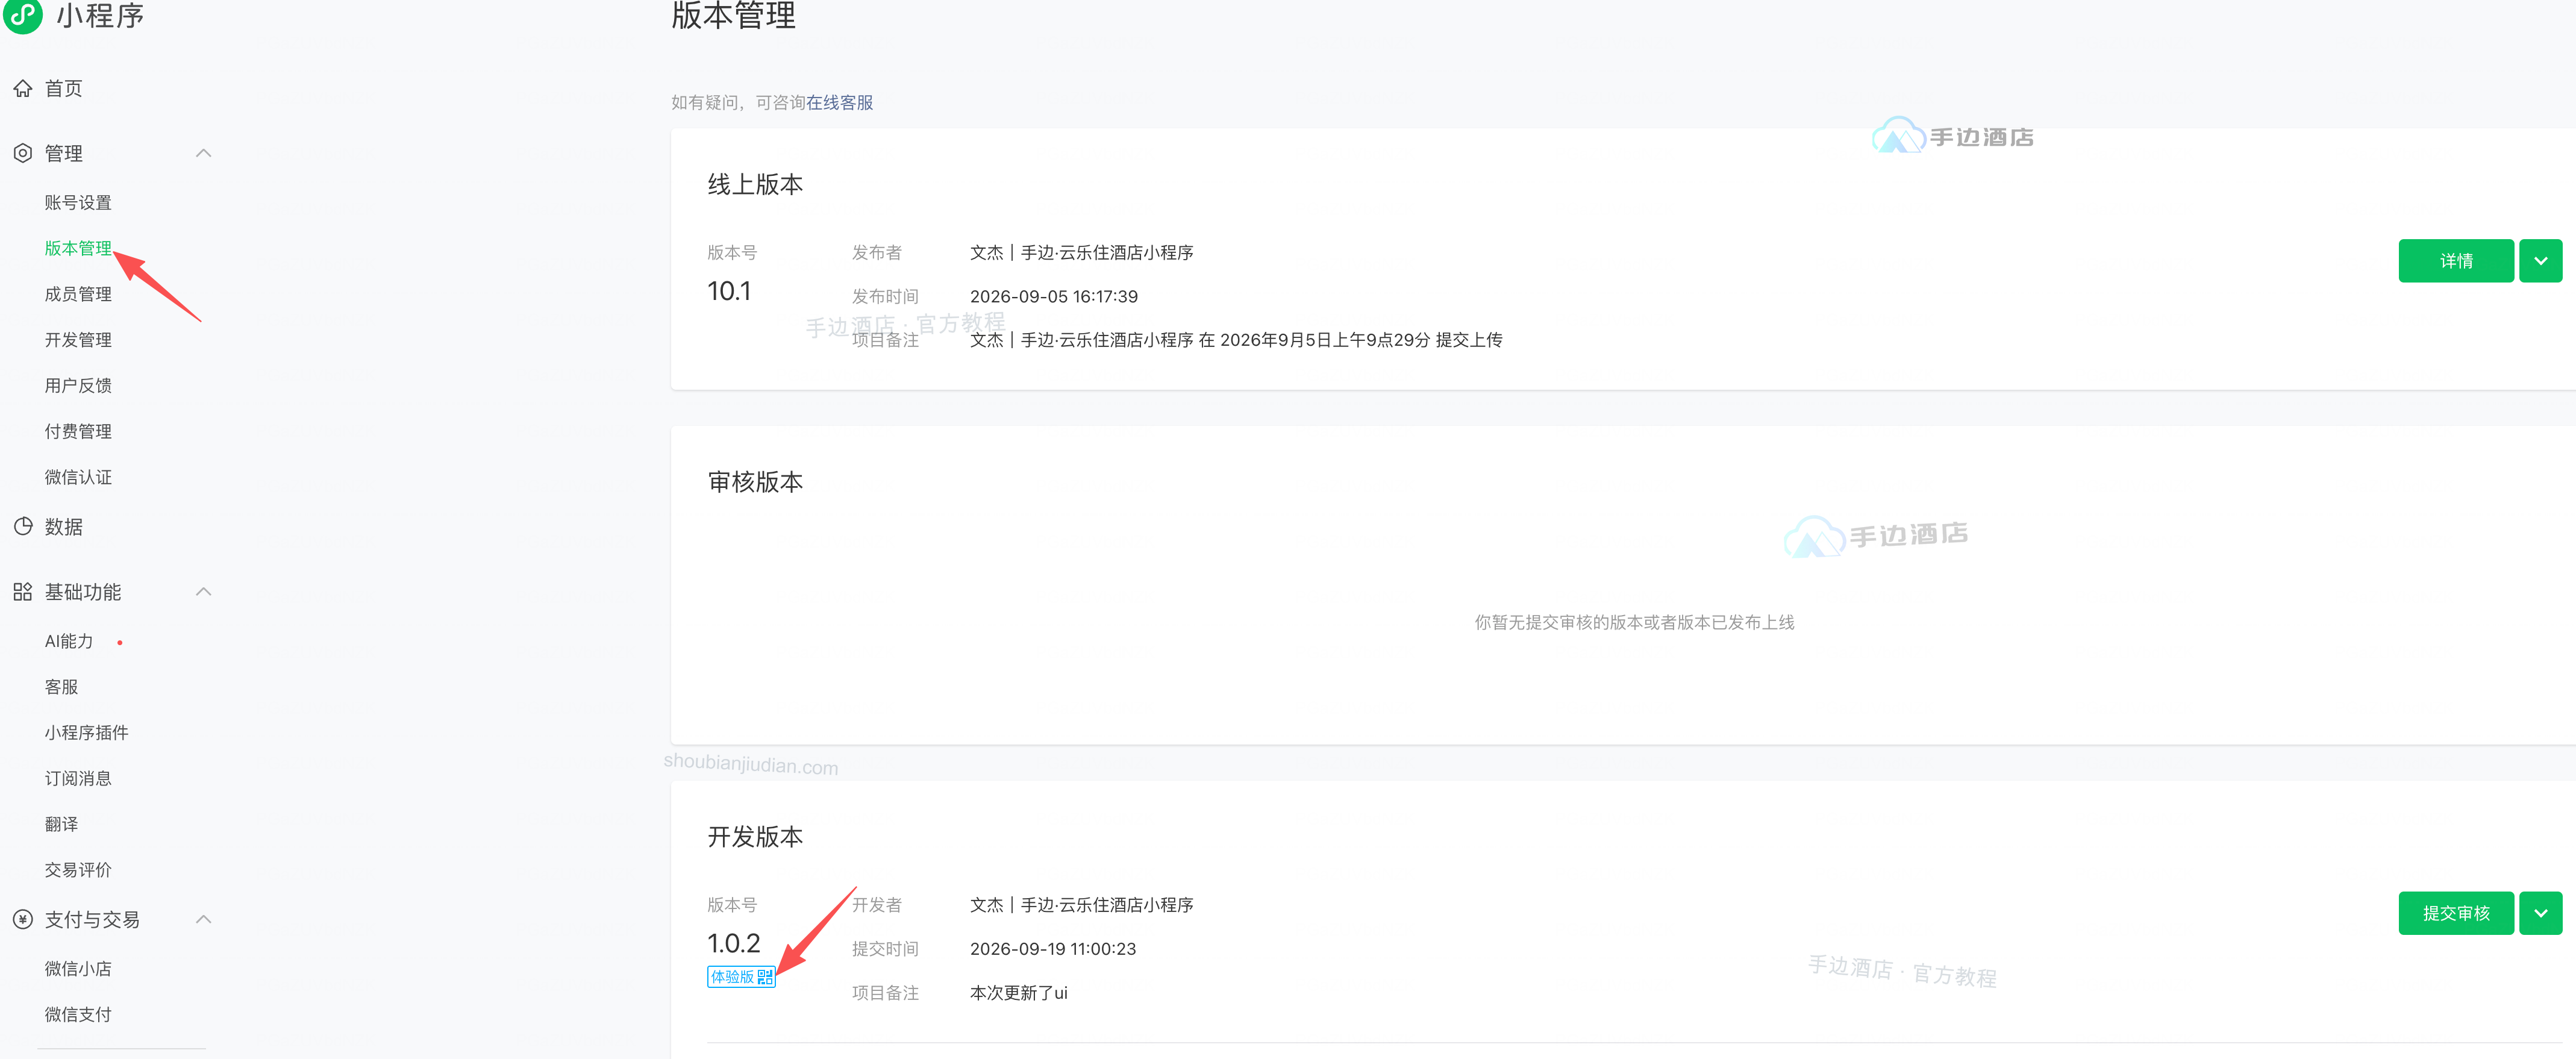Open dropdown arrow next to 详情 button

point(2540,261)
